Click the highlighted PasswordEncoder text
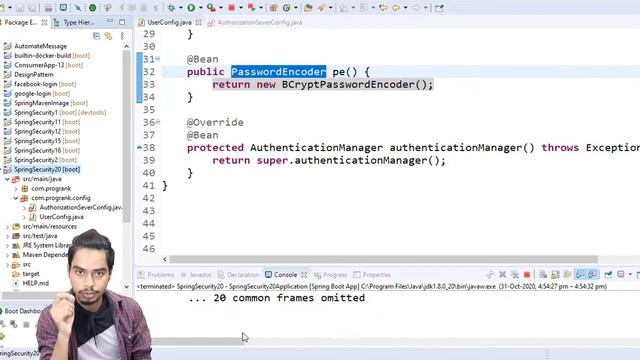640x360 pixels. (278, 72)
